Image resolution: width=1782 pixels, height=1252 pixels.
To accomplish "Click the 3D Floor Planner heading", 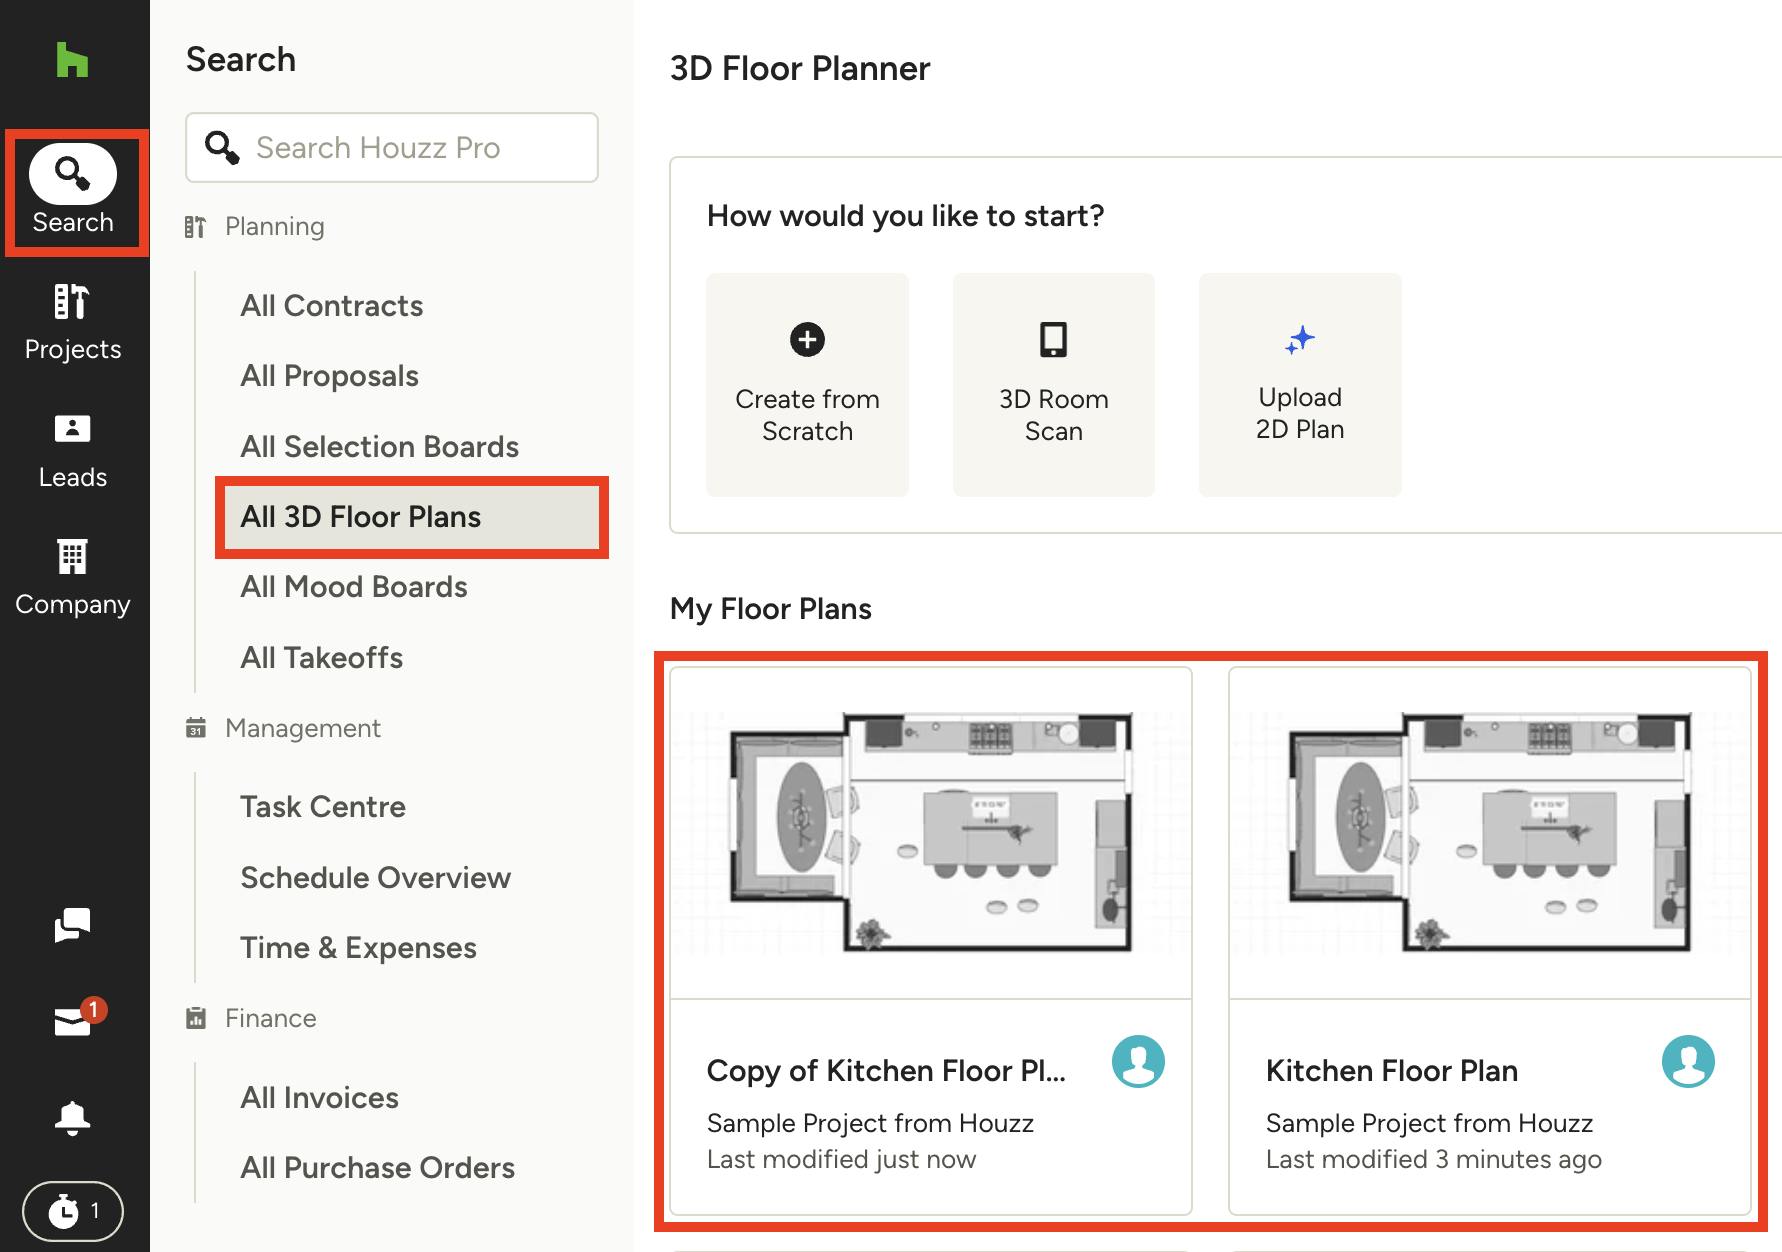I will point(800,69).
